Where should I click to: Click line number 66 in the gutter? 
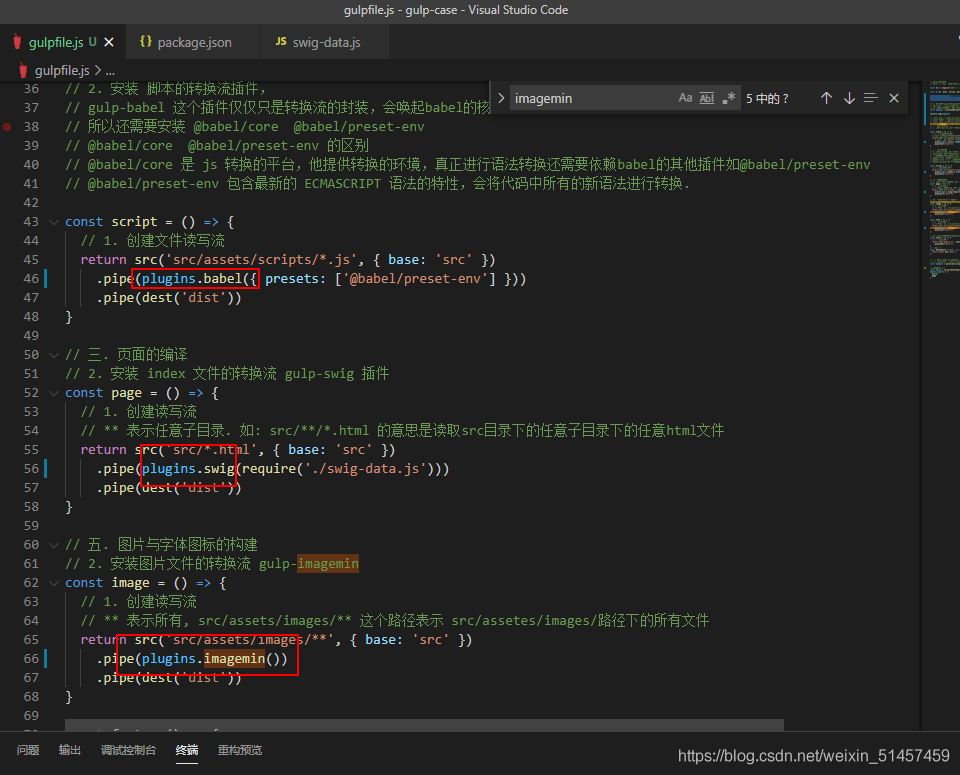pyautogui.click(x=31, y=659)
